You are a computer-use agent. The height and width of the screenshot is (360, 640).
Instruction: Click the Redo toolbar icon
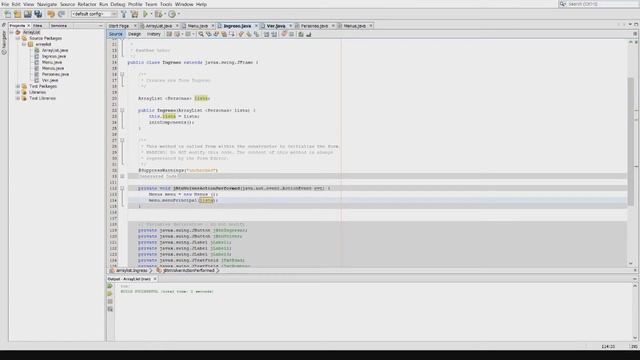(61, 14)
